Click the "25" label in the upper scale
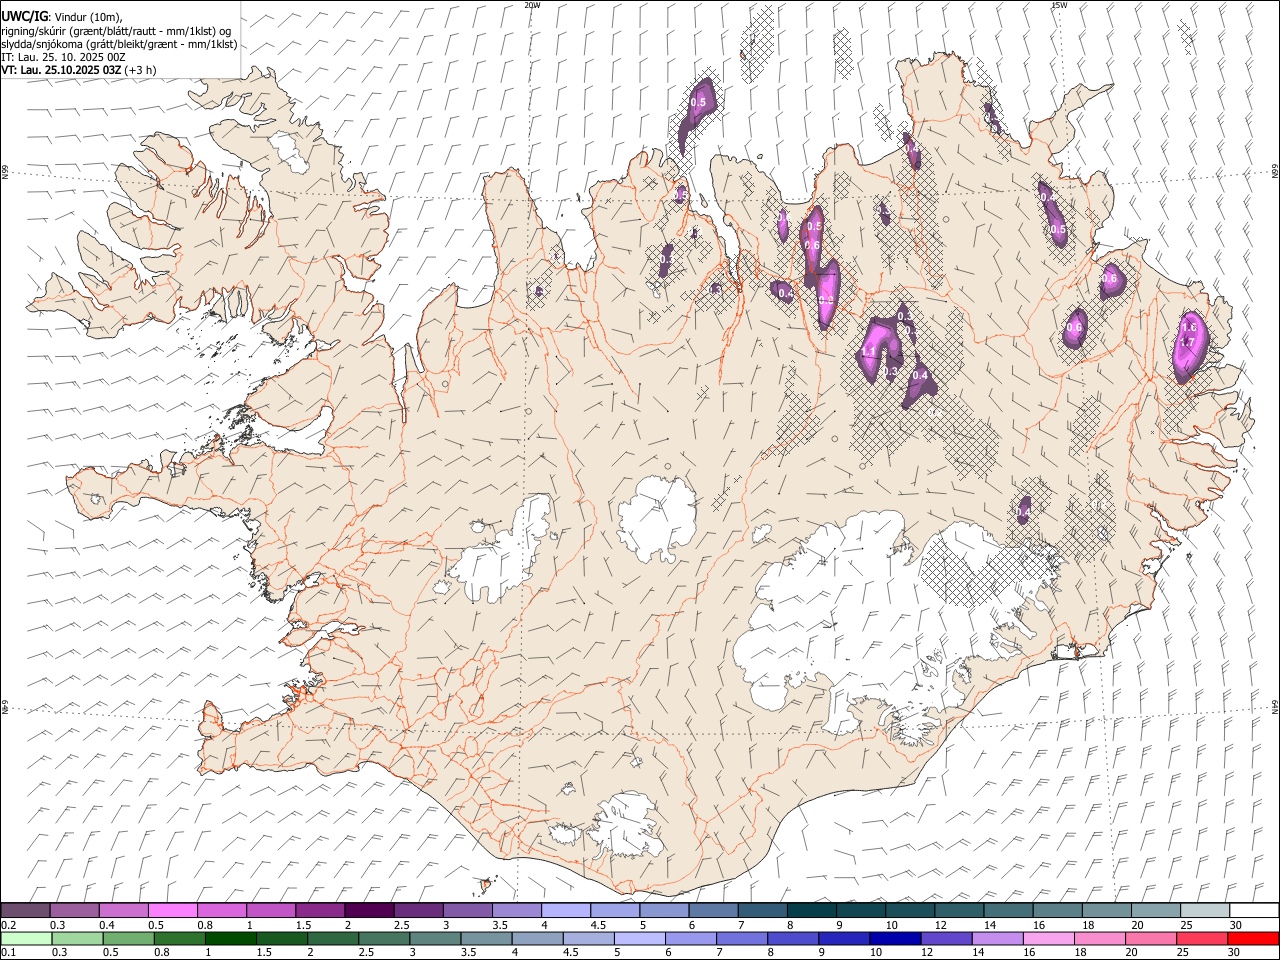 click(1186, 925)
